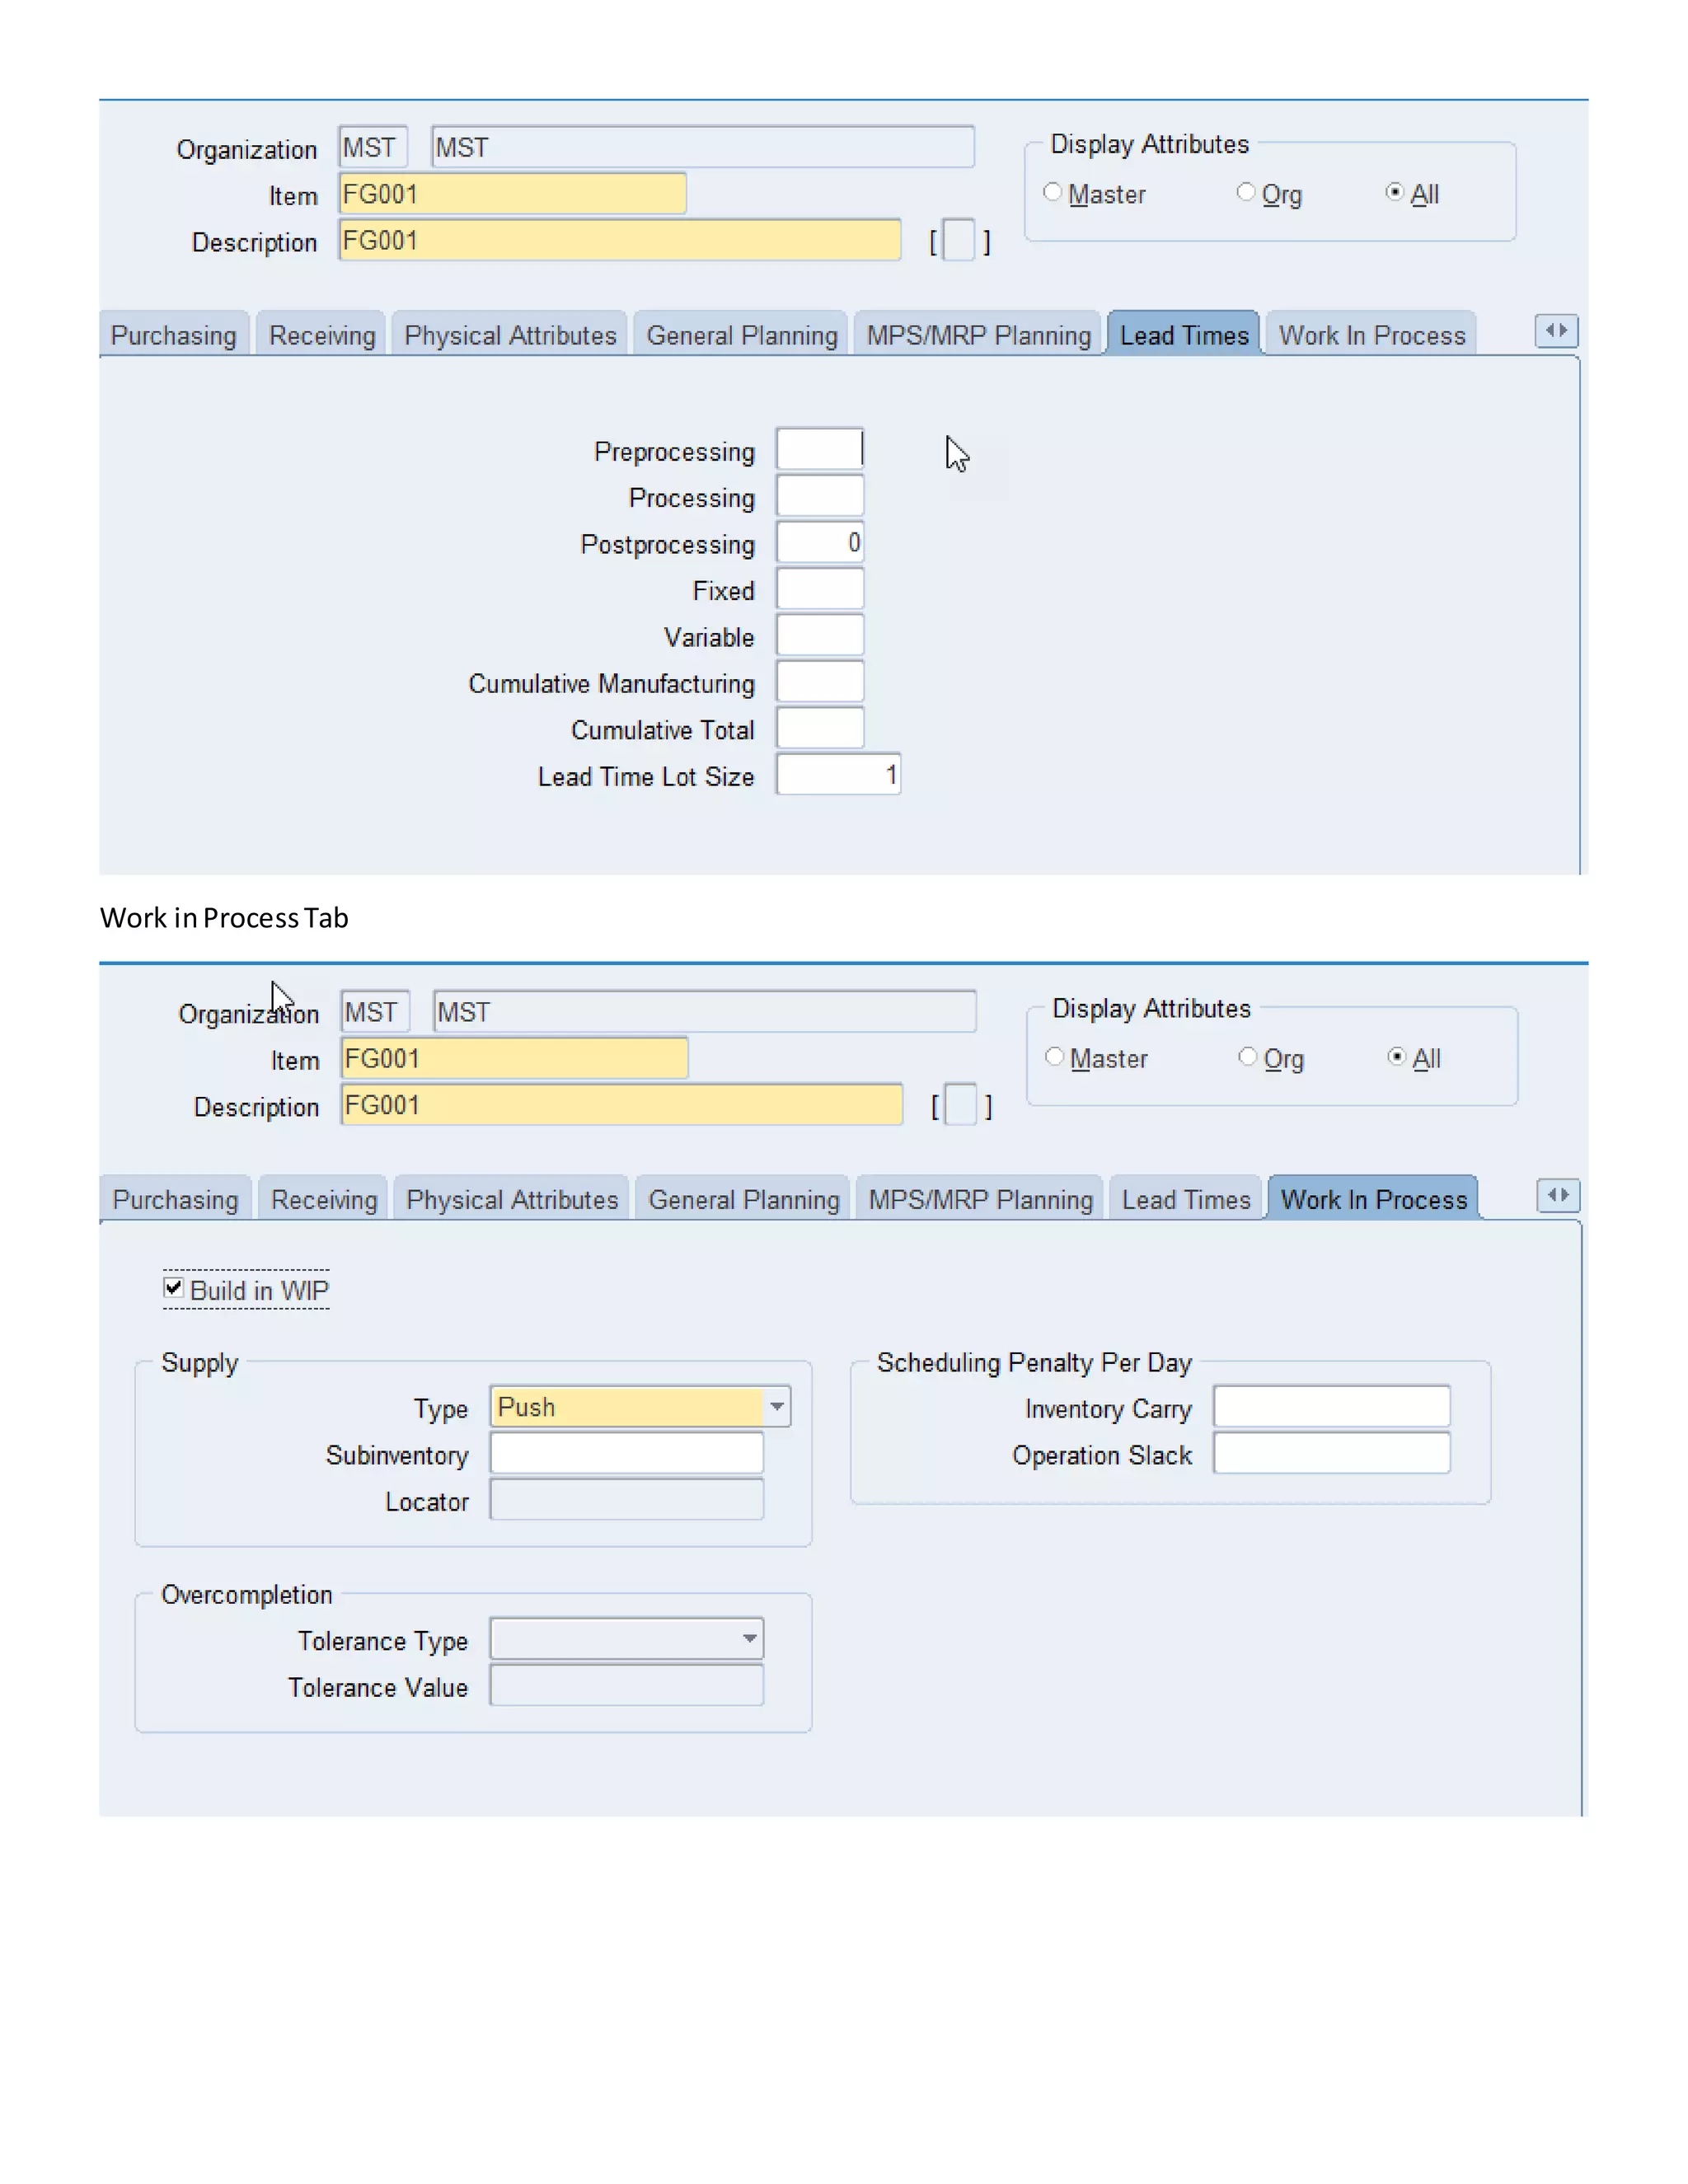1688x2184 pixels.
Task: Click the Cumulative Manufacturing field
Action: click(820, 681)
